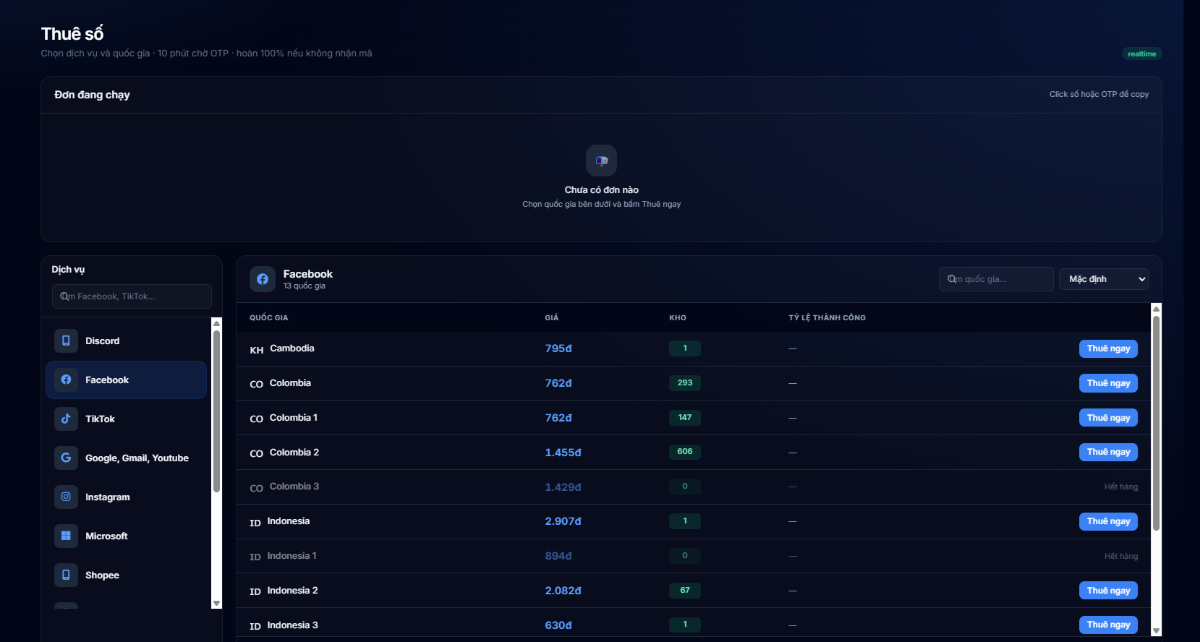Click stock badge 606
This screenshot has height=642, width=1200.
tap(685, 452)
